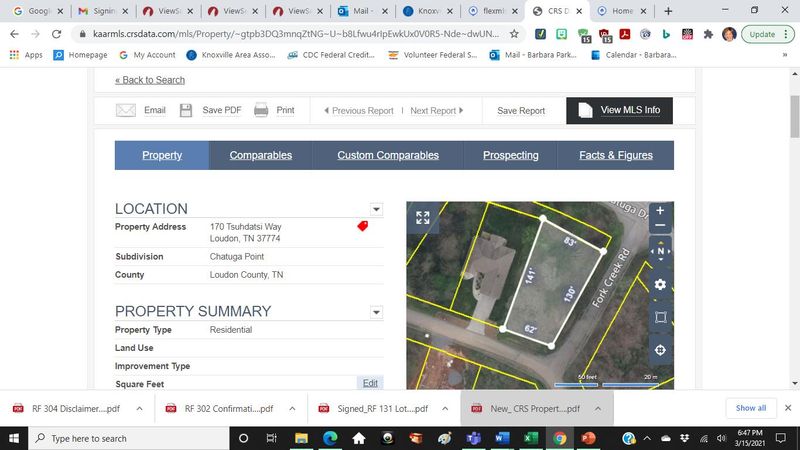The height and width of the screenshot is (450, 800).
Task: Open map settings gear
Action: point(660,284)
